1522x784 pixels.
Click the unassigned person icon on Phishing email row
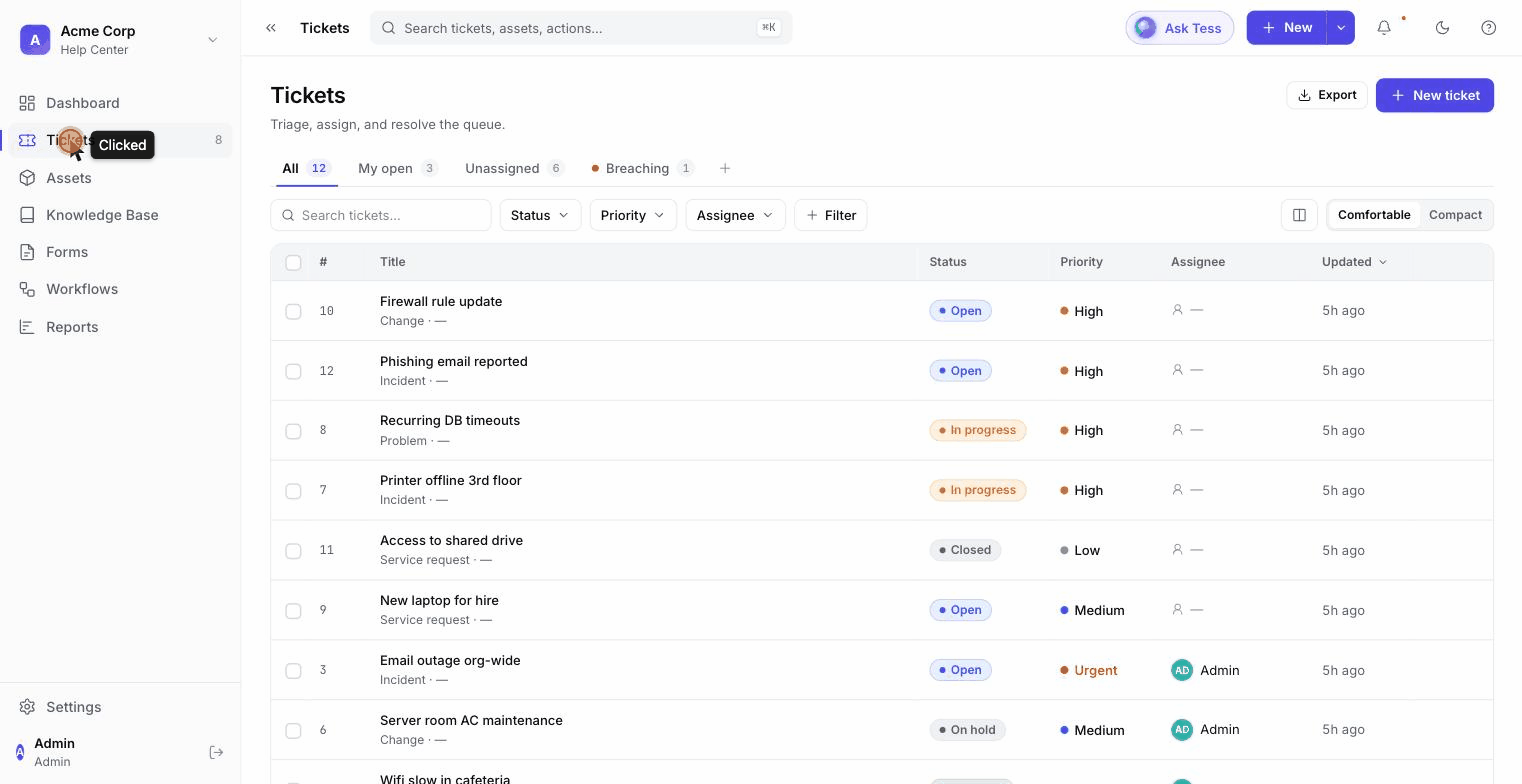(1177, 370)
